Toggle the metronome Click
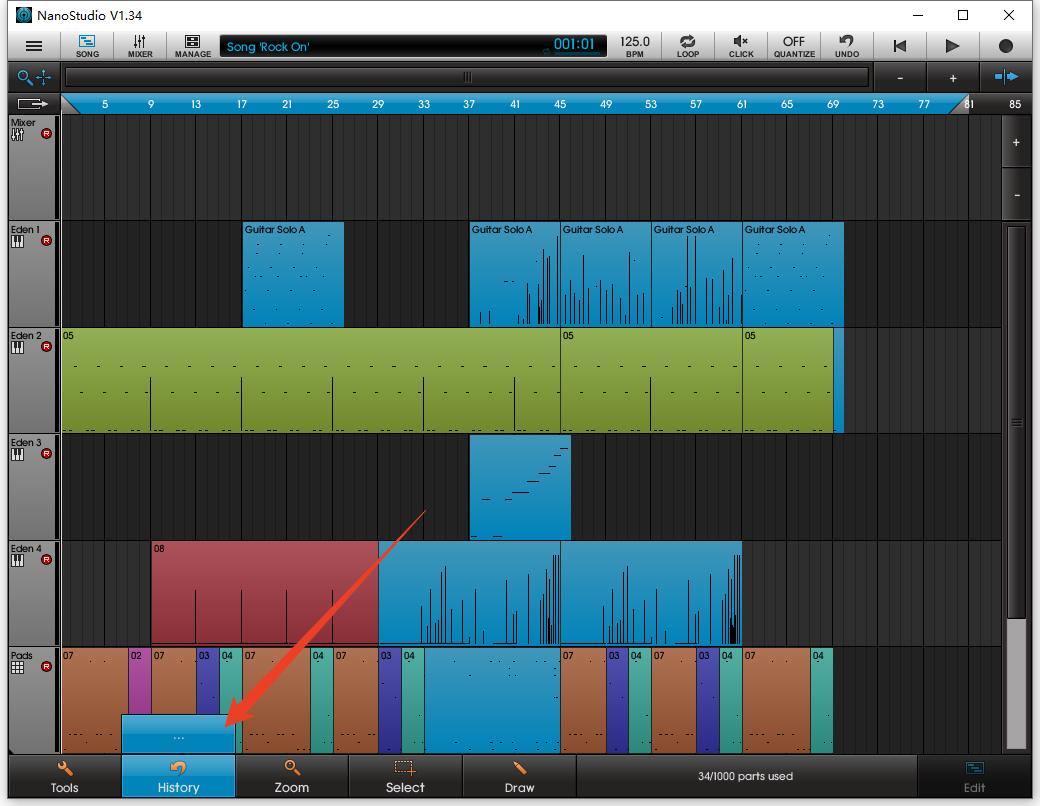The width and height of the screenshot is (1040, 806). 741,46
